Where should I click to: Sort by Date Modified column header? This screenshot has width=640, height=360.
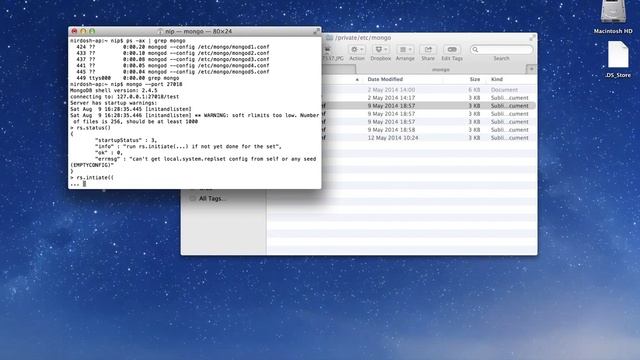click(x=385, y=79)
